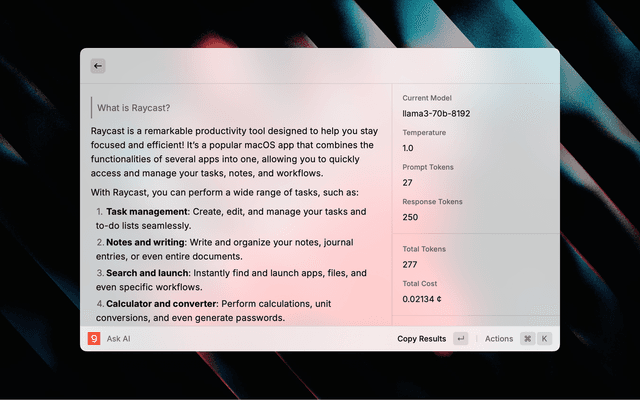Click the llama3-70b-8192 model name

coord(436,114)
